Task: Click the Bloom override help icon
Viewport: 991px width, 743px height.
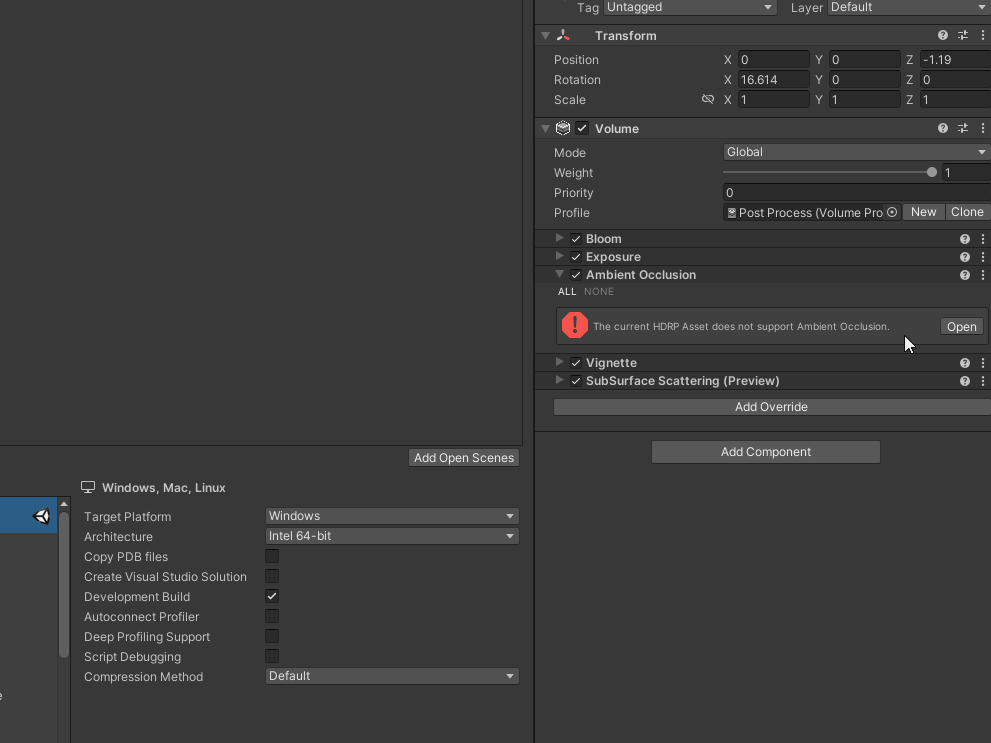Action: tap(965, 238)
